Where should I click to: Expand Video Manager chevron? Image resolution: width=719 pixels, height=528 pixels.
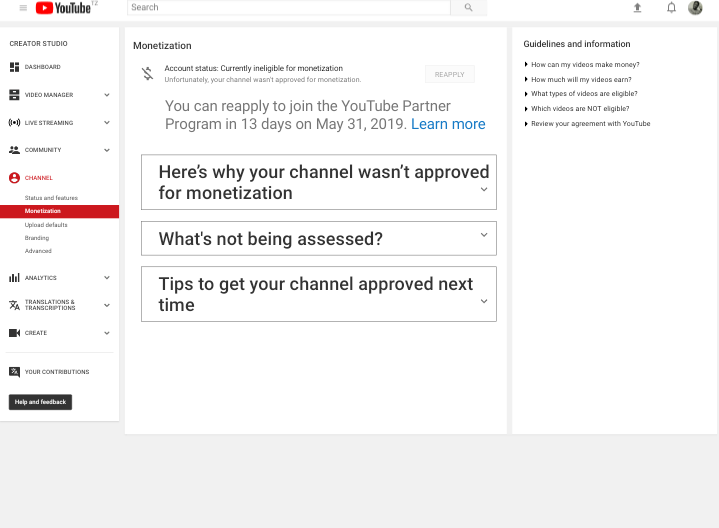tap(107, 95)
